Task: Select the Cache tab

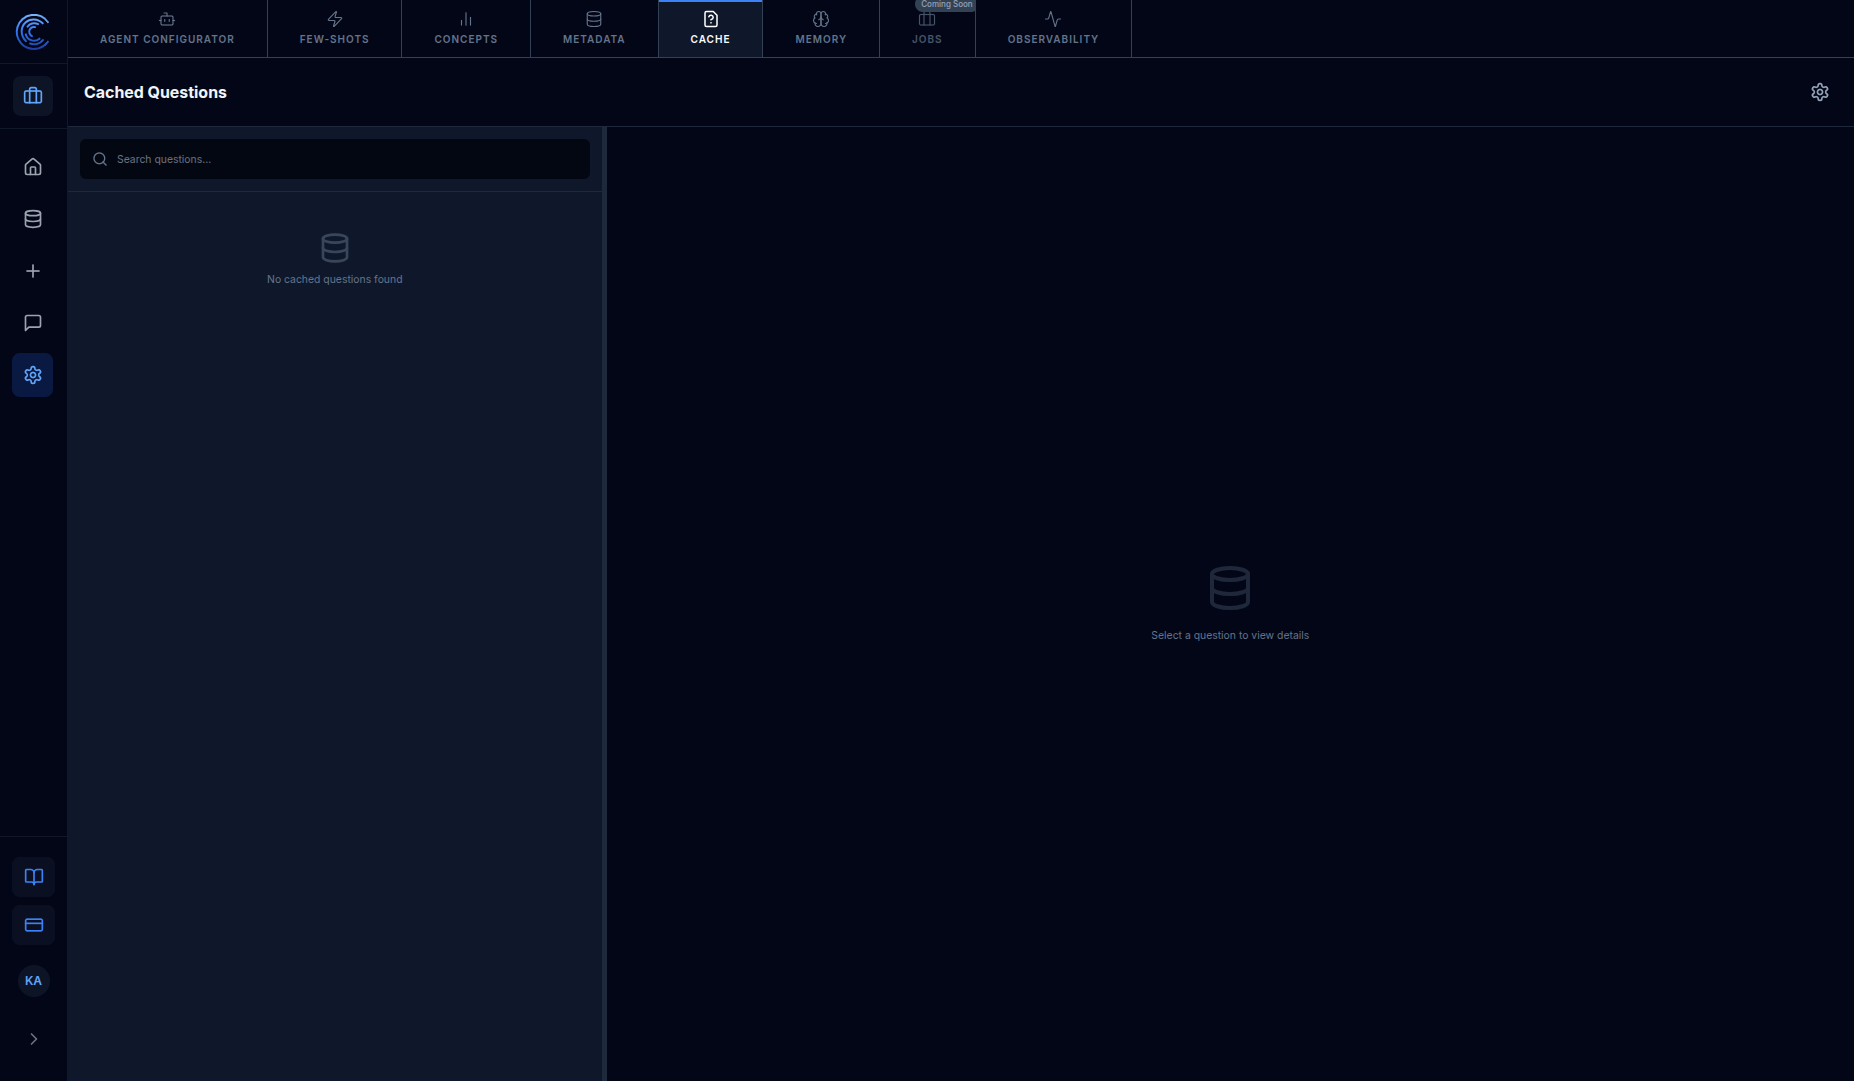Action: point(710,29)
